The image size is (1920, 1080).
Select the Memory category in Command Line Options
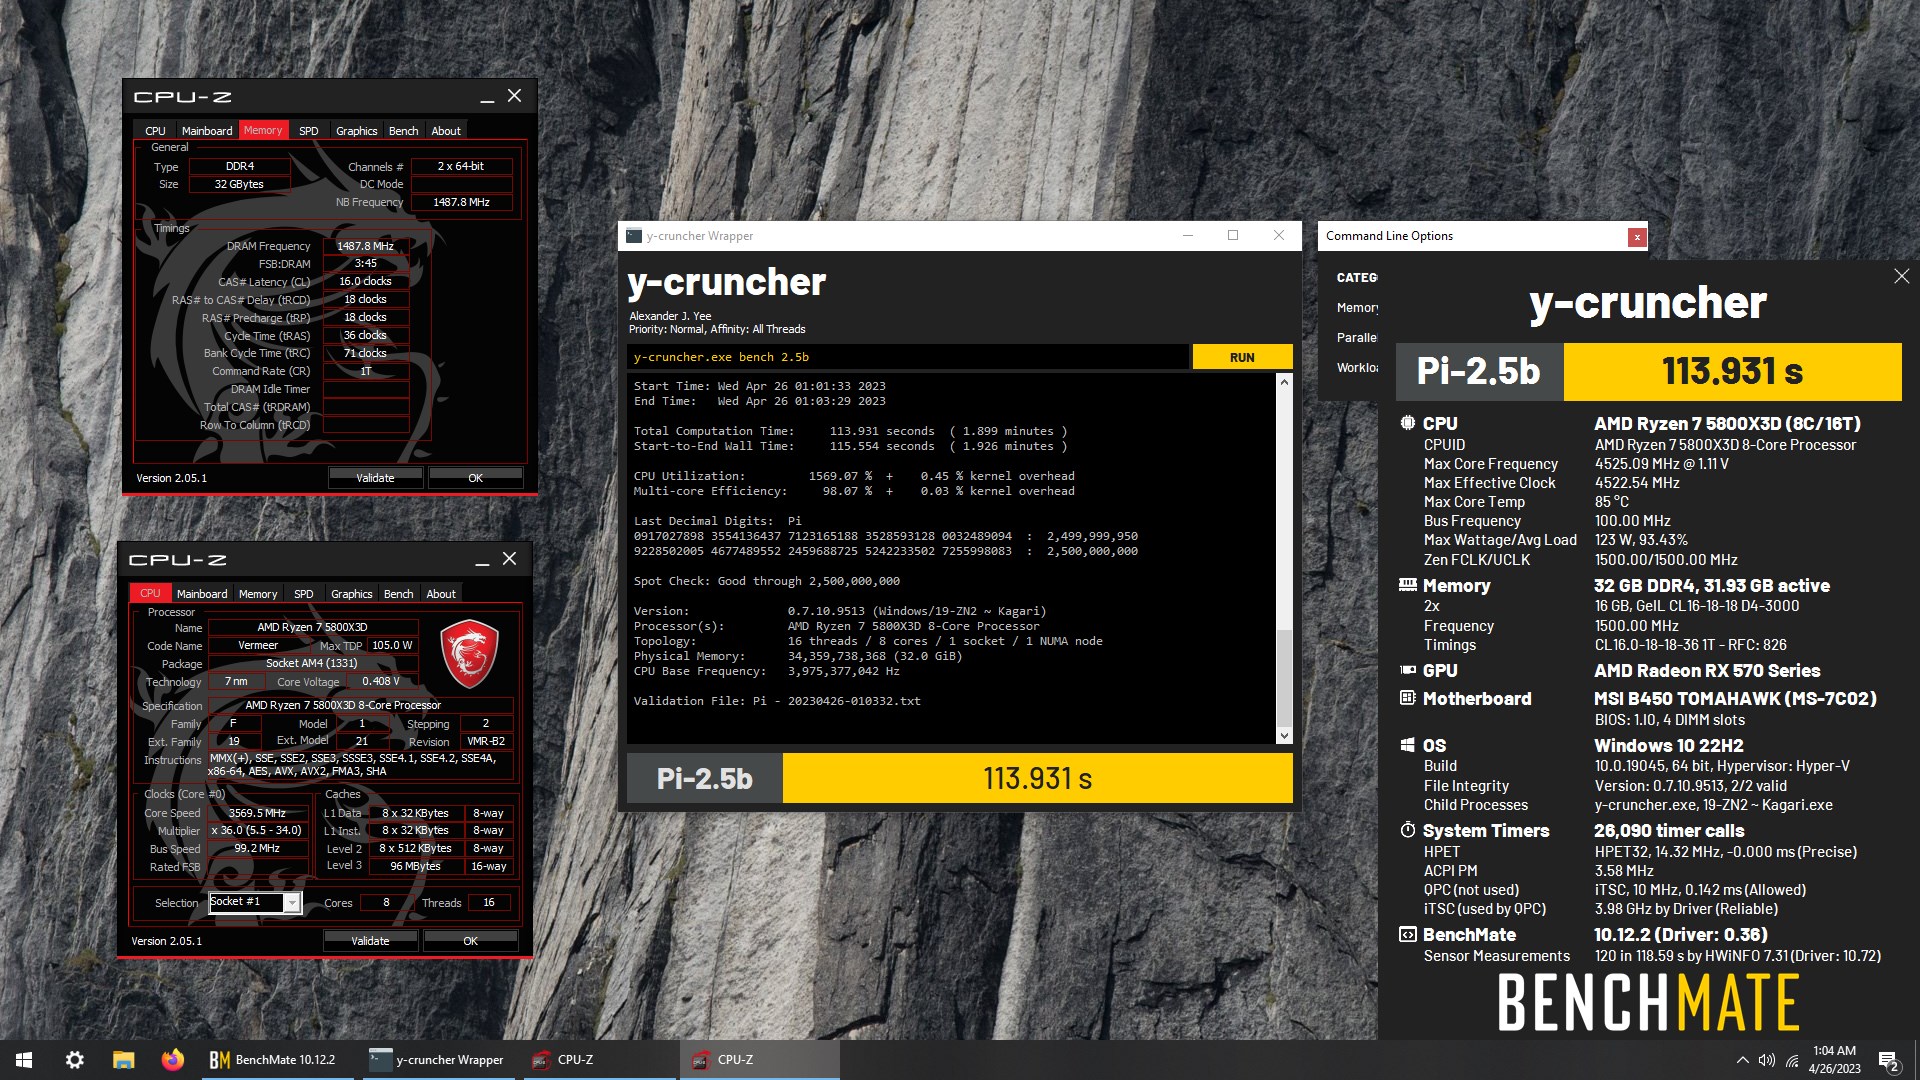click(1357, 308)
